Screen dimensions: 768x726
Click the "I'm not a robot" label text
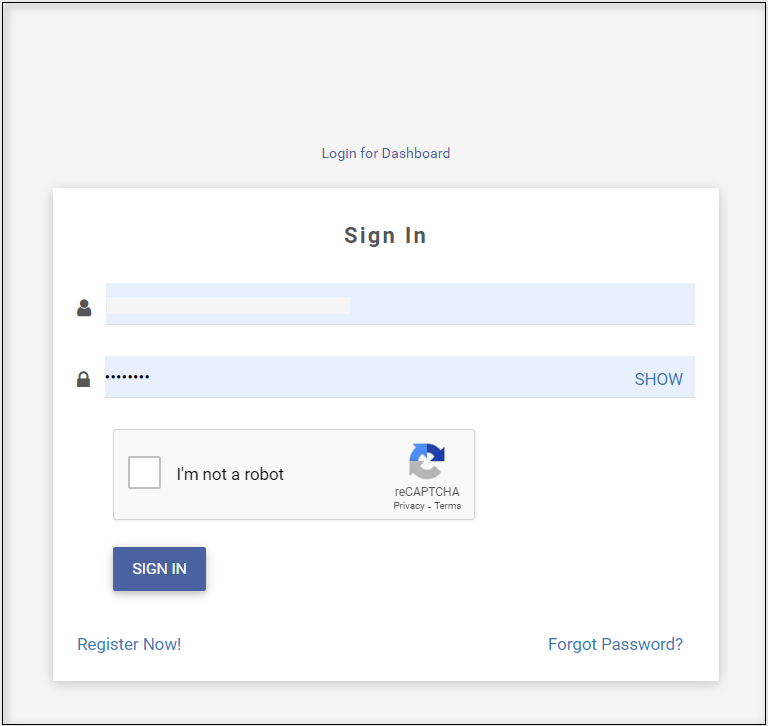pyautogui.click(x=230, y=474)
